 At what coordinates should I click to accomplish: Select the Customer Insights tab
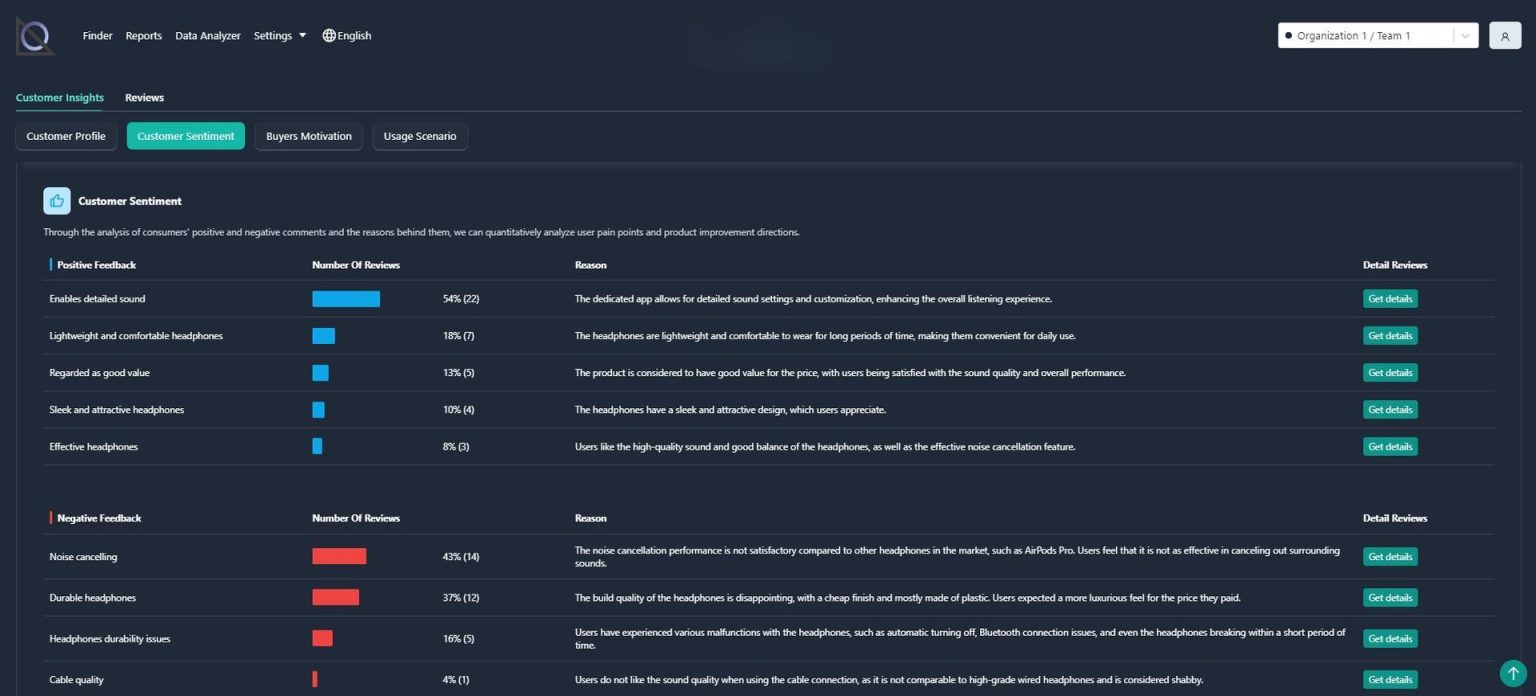click(59, 97)
